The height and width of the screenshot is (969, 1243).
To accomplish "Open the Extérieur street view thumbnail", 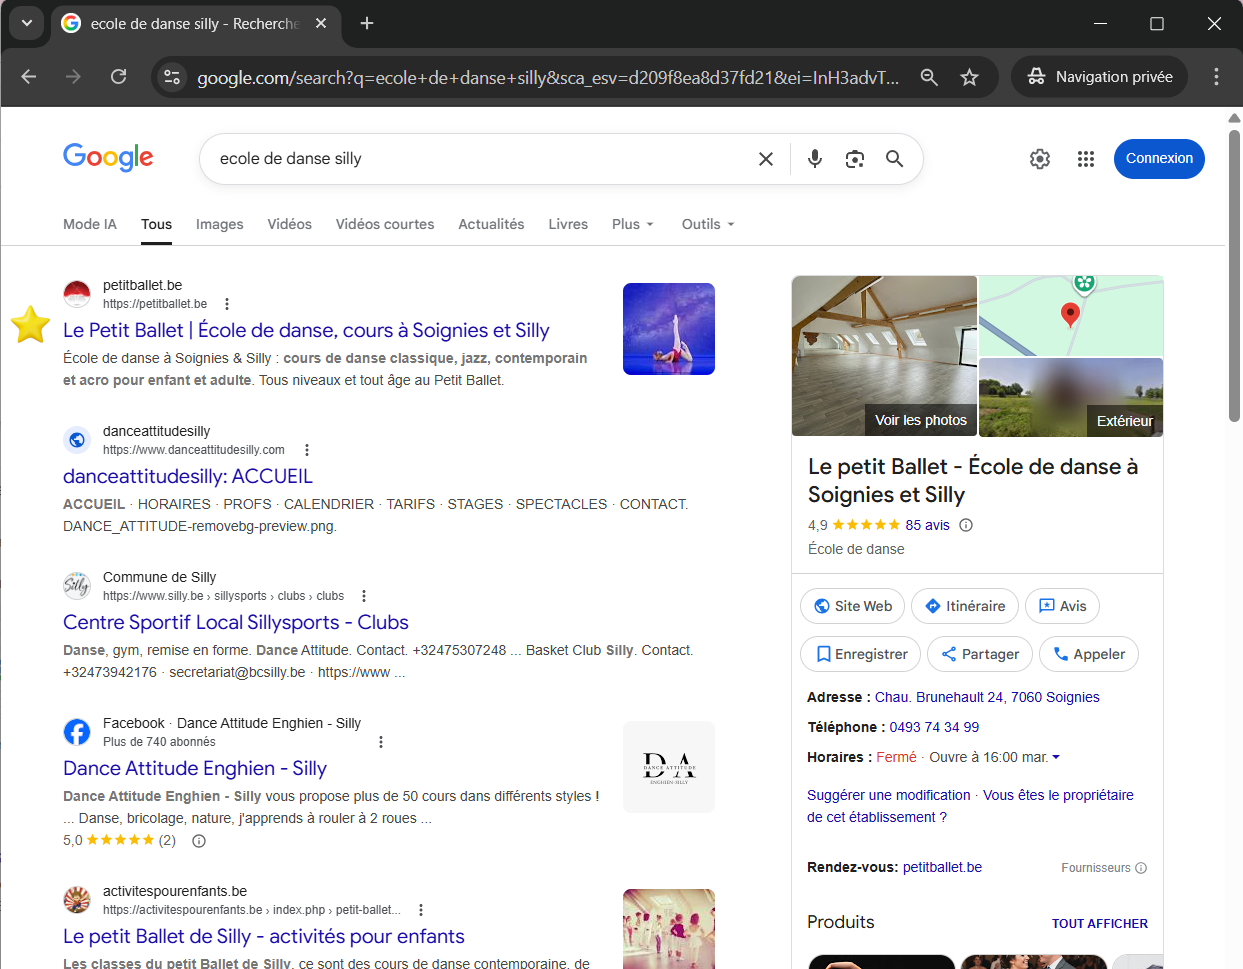I will [x=1071, y=397].
